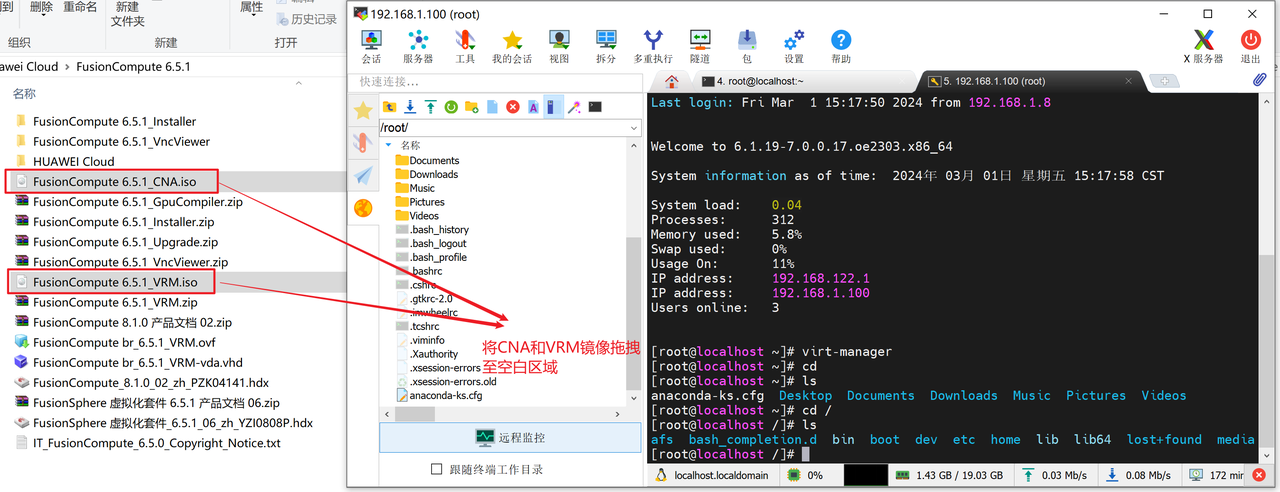Open 多重执行 MultiExec mode

click(652, 46)
